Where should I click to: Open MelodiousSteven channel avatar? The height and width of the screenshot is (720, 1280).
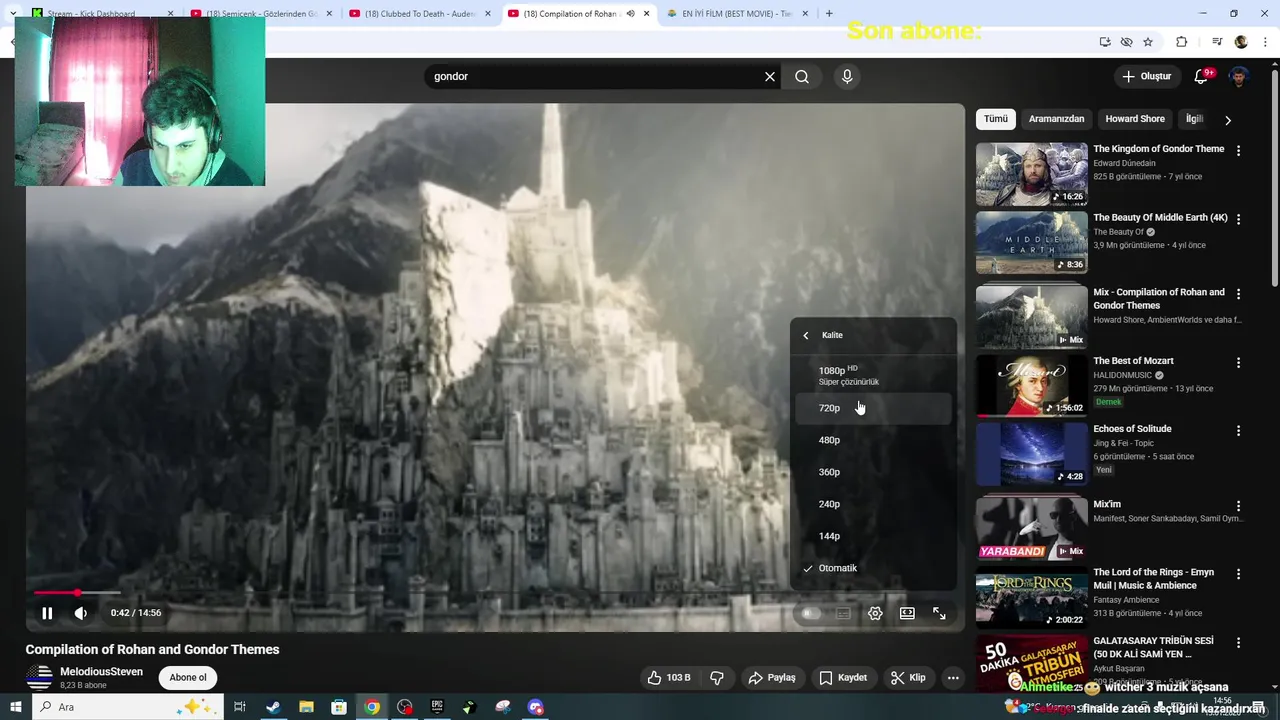coord(39,678)
